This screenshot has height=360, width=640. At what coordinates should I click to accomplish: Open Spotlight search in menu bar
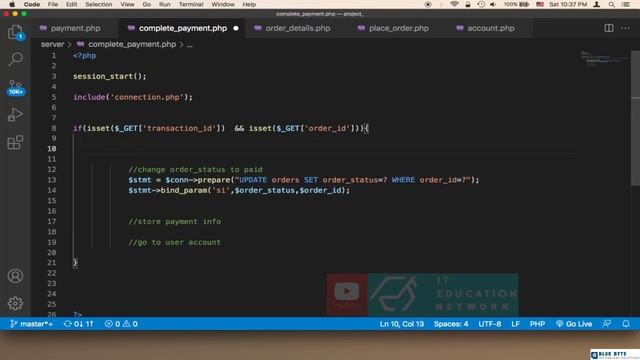coord(611,4)
